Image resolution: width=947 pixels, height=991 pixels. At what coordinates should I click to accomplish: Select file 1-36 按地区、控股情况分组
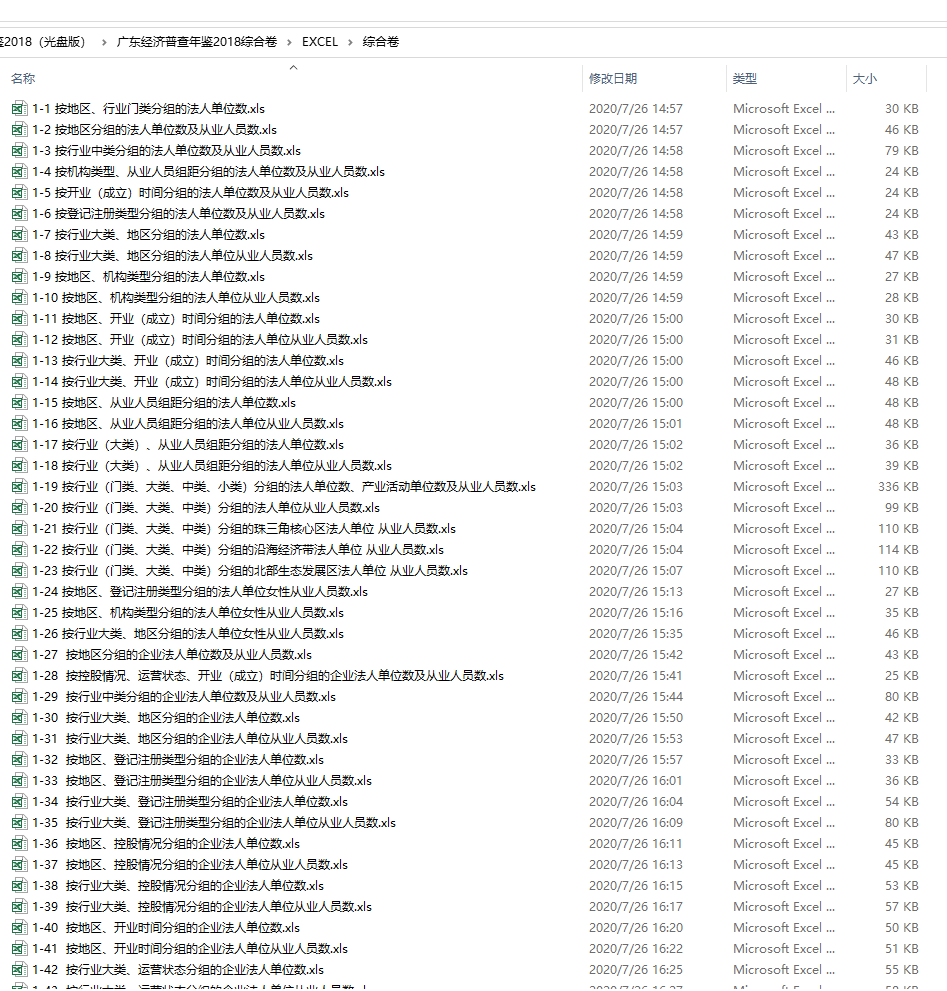pyautogui.click(x=166, y=844)
